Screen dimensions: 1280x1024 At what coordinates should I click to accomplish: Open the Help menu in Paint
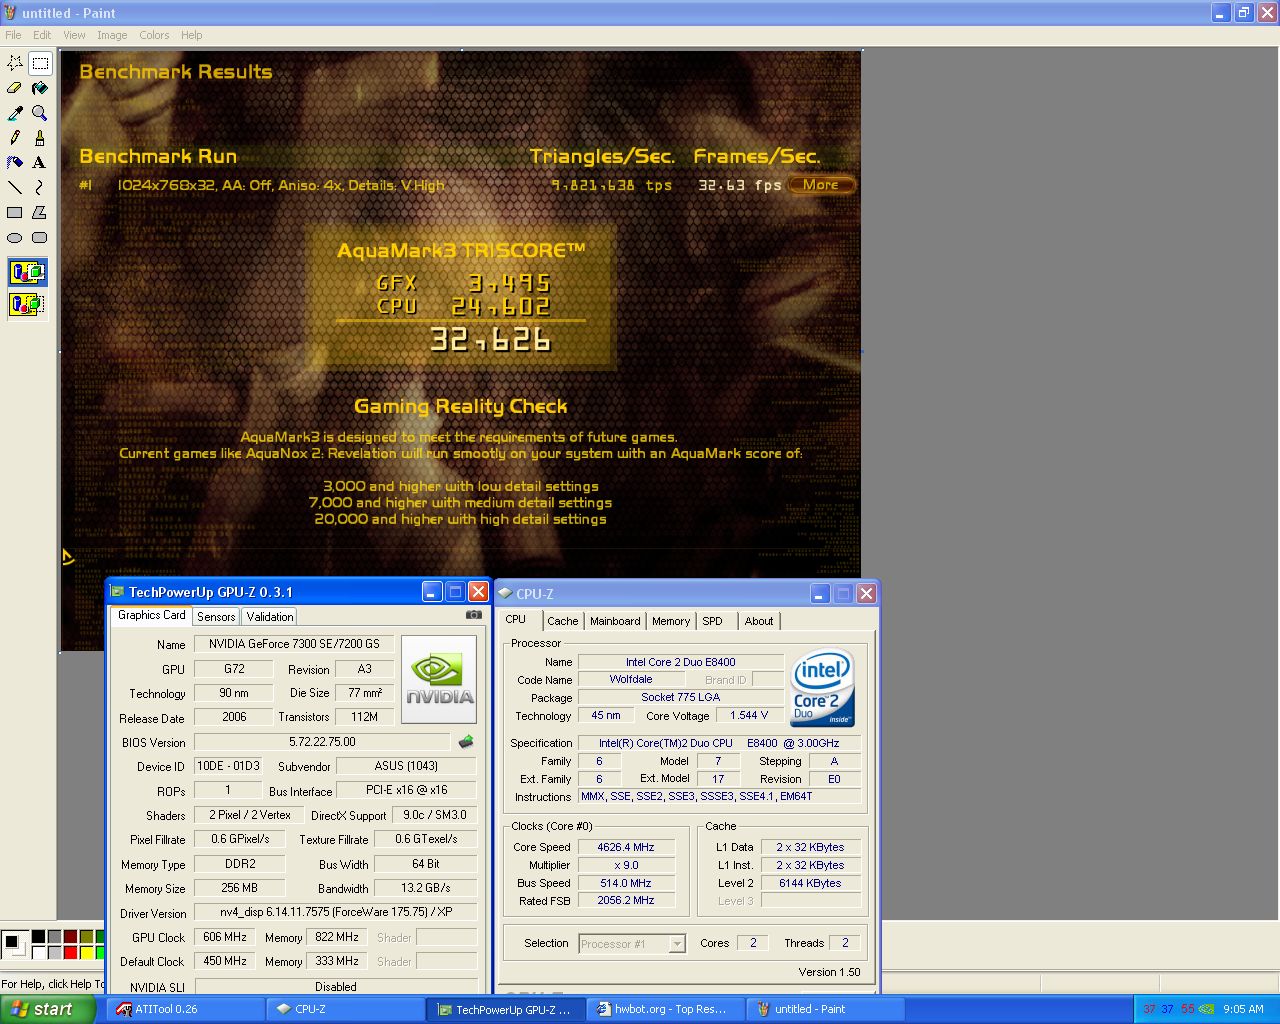pyautogui.click(x=191, y=35)
